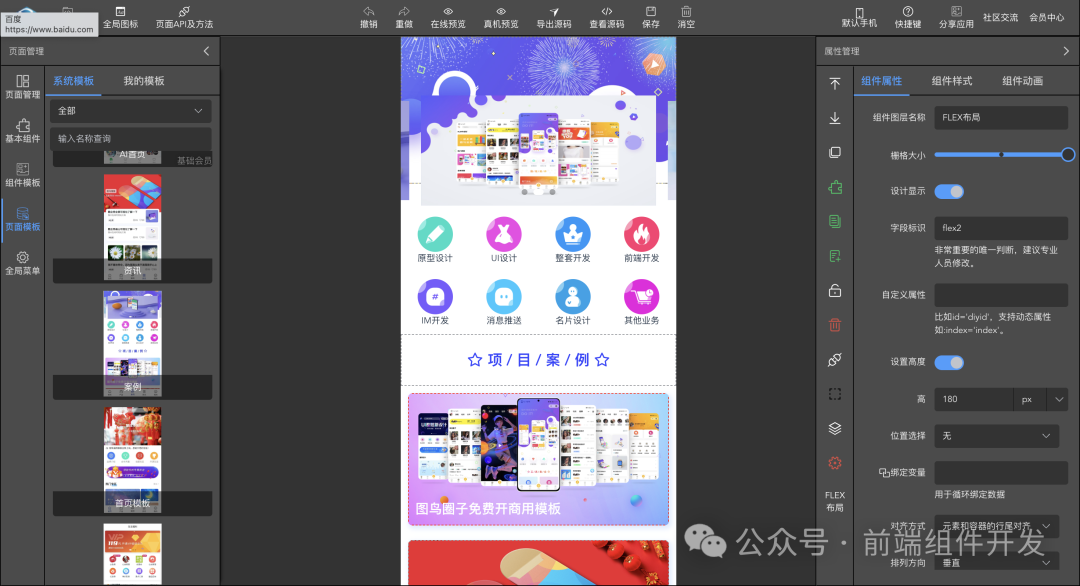Viewport: 1080px width, 586px height.
Task: Open 页面管理 in left sidebar
Action: point(23,87)
